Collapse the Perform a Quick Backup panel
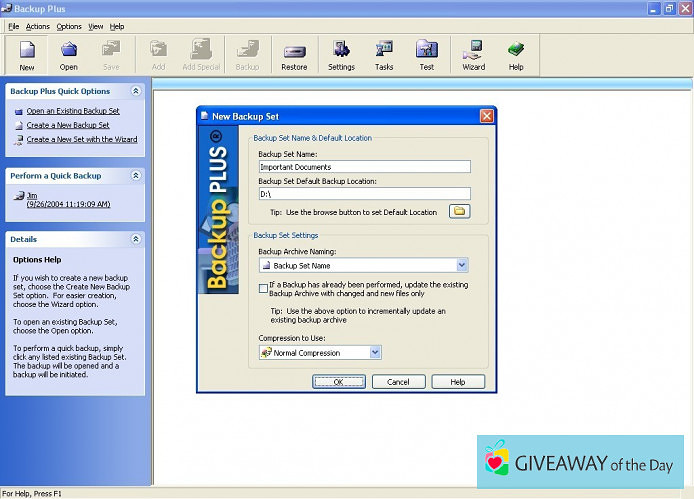The height and width of the screenshot is (499, 694). click(136, 175)
